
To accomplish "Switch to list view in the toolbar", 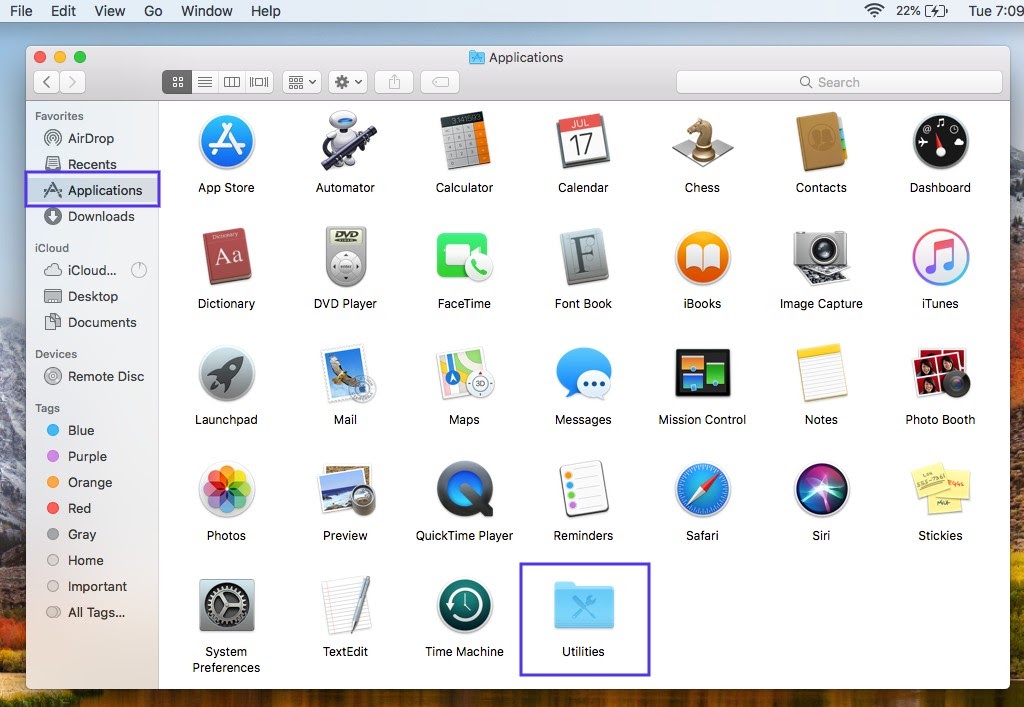I will coord(205,81).
